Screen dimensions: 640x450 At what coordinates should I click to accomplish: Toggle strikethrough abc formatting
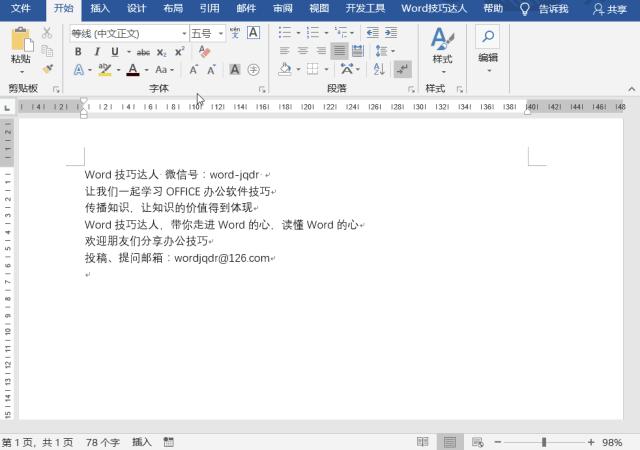143,52
